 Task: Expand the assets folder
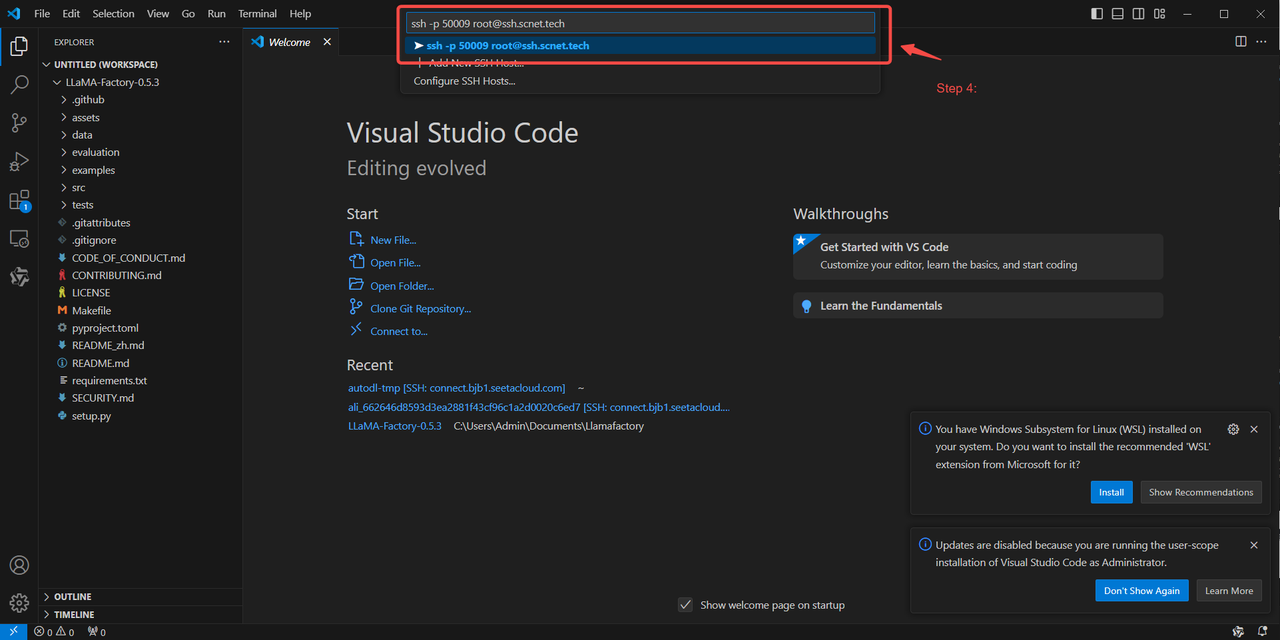coord(85,117)
